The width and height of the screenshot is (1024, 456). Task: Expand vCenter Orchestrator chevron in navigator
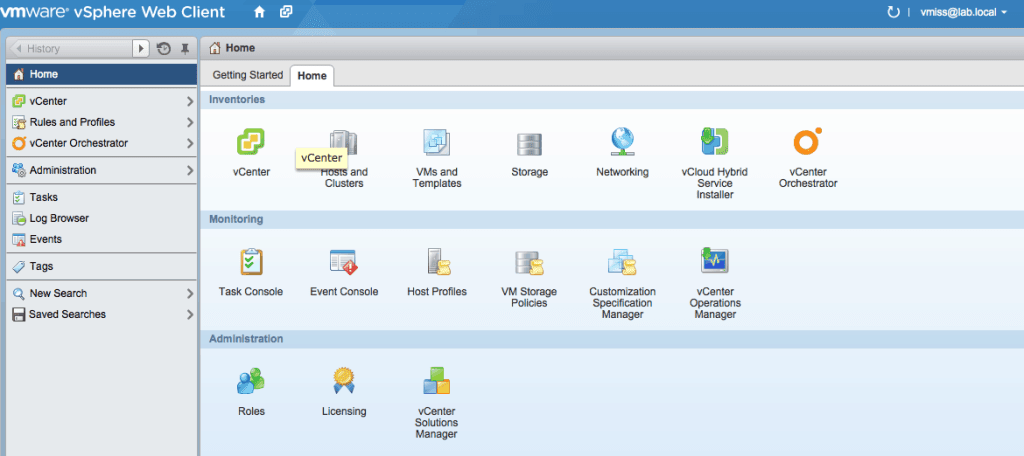(x=190, y=143)
